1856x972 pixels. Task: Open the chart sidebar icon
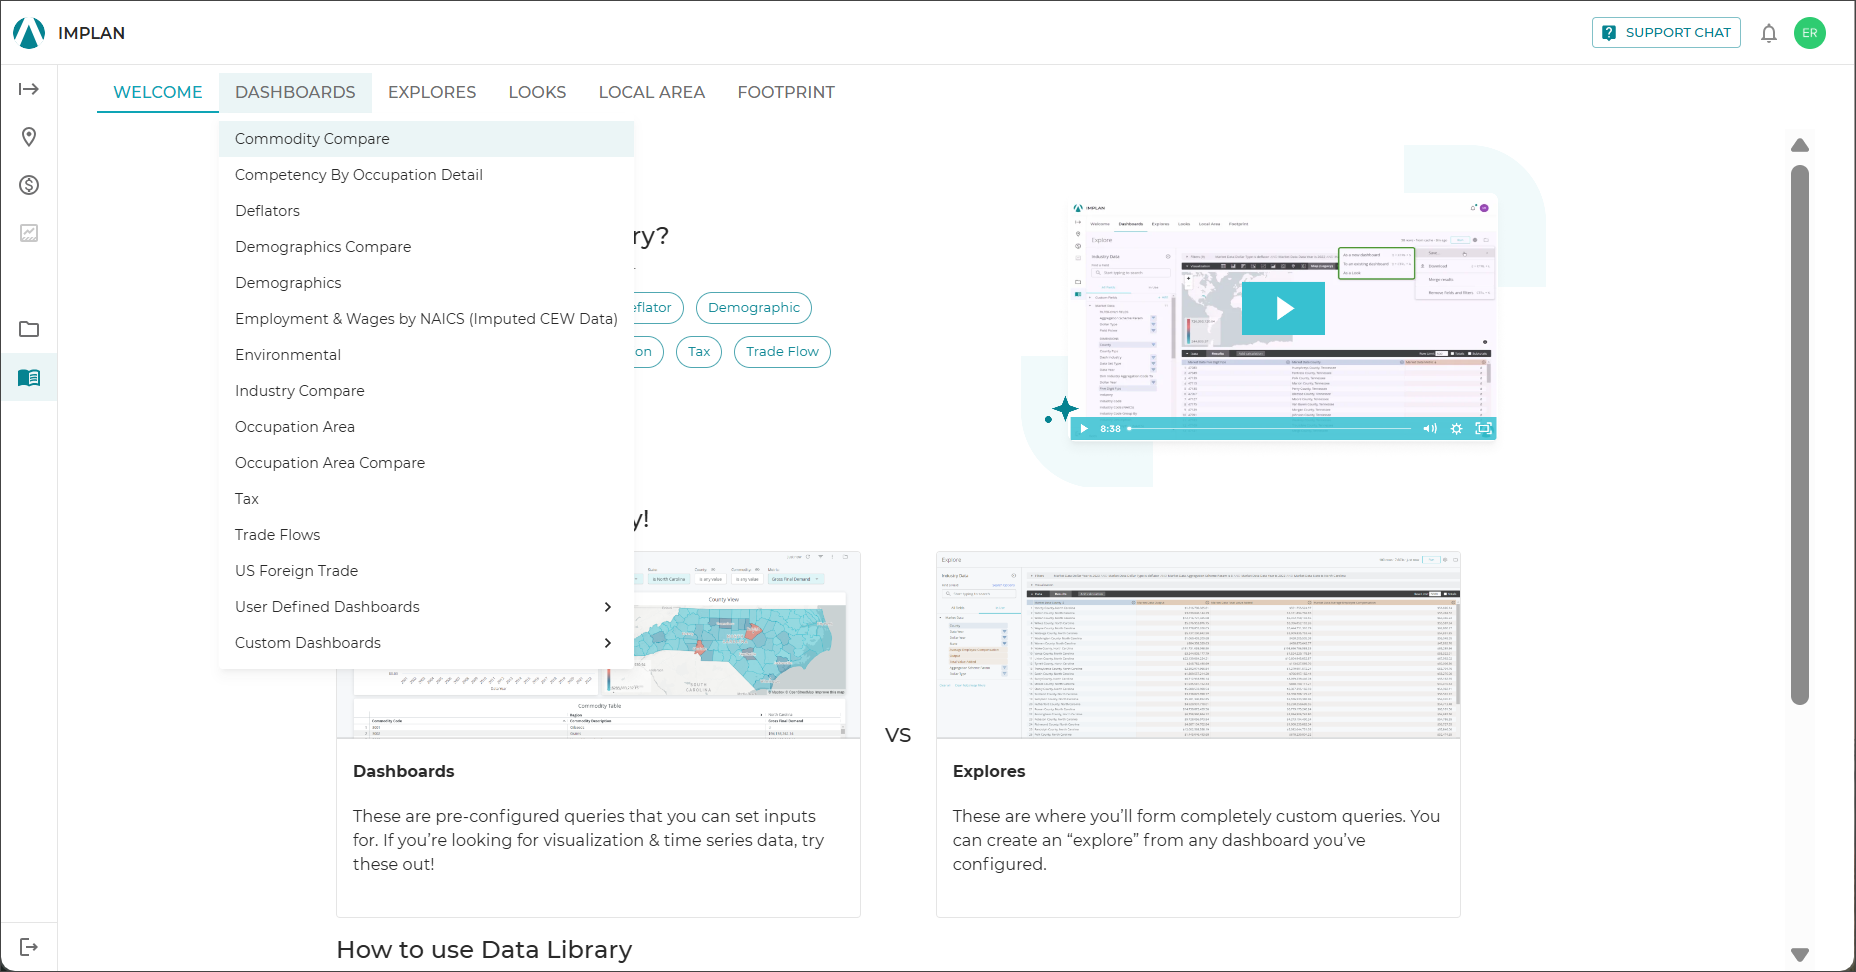coord(29,233)
